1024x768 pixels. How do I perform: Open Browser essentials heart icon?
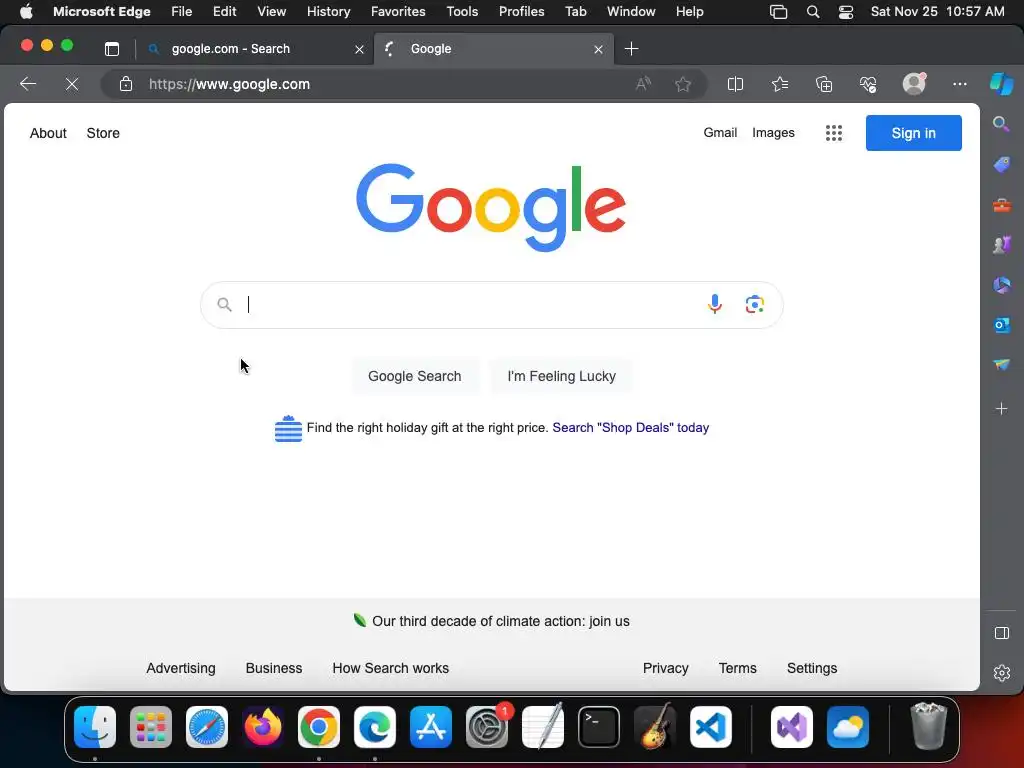pos(868,84)
